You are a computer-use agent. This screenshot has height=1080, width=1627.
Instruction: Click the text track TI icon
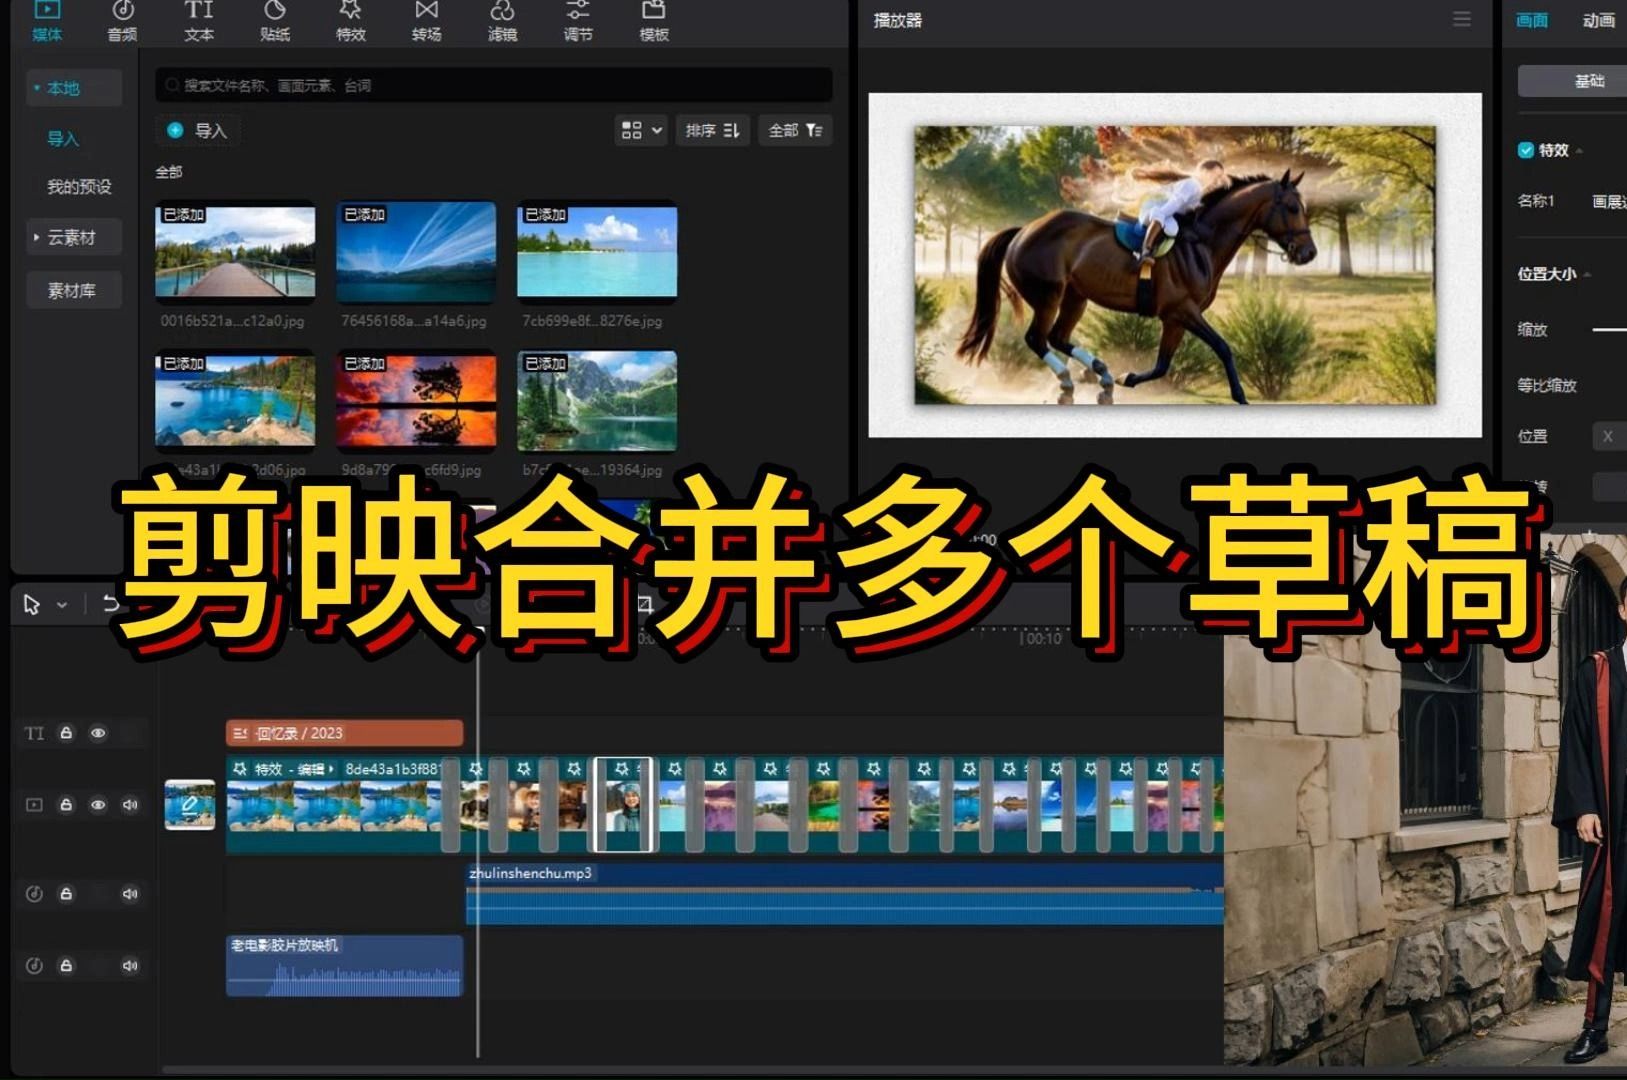34,733
